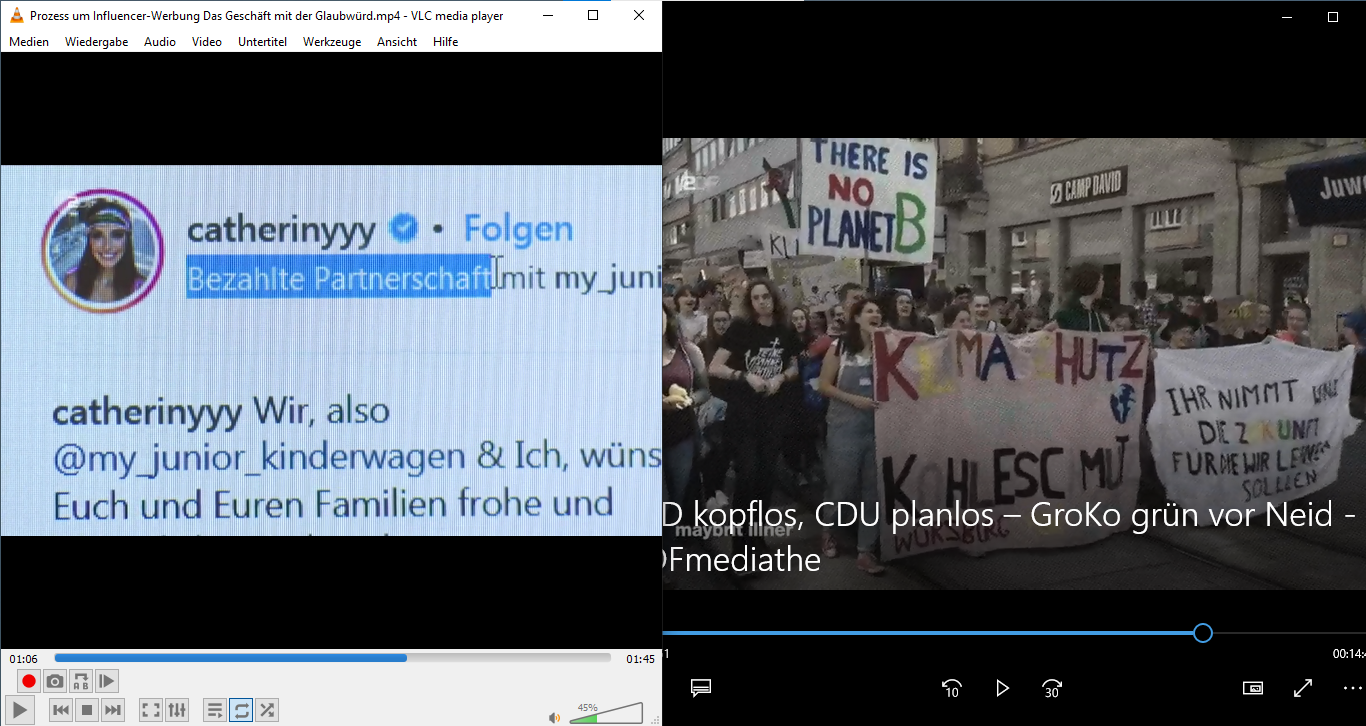Go to previous media in VLC
Viewport: 1366px width, 726px height.
[x=61, y=710]
